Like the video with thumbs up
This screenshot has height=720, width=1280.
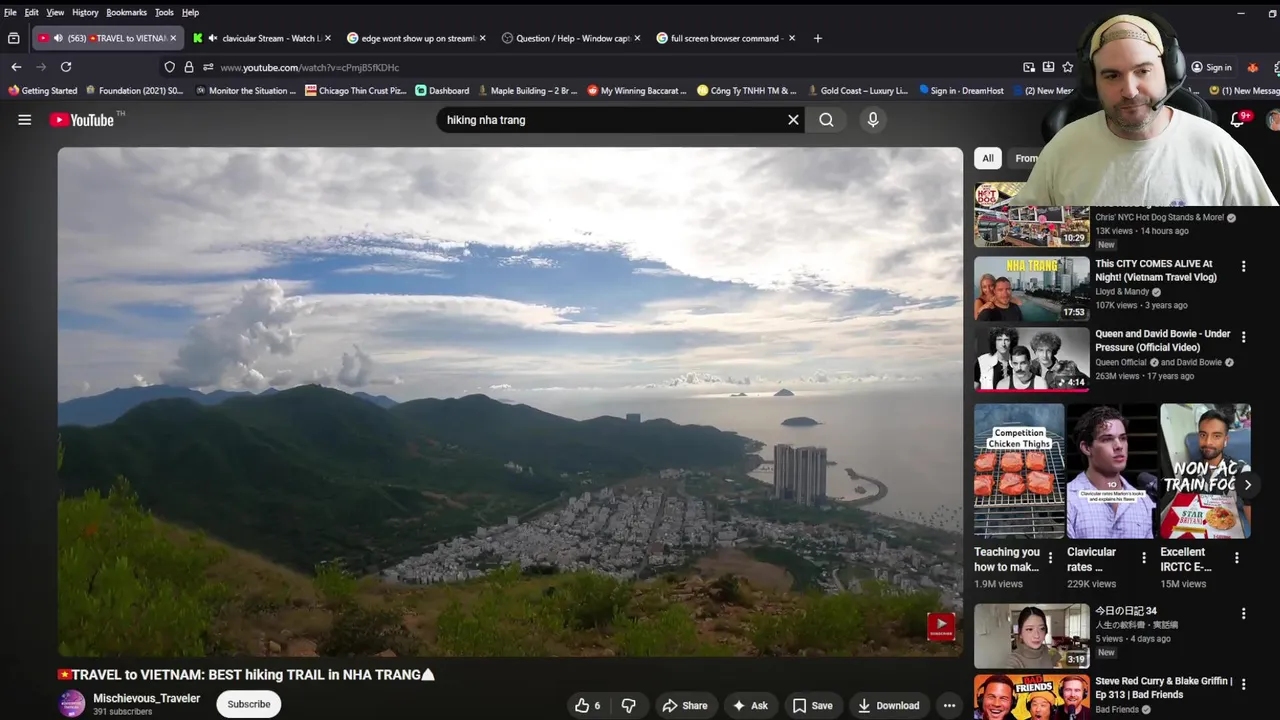click(588, 705)
